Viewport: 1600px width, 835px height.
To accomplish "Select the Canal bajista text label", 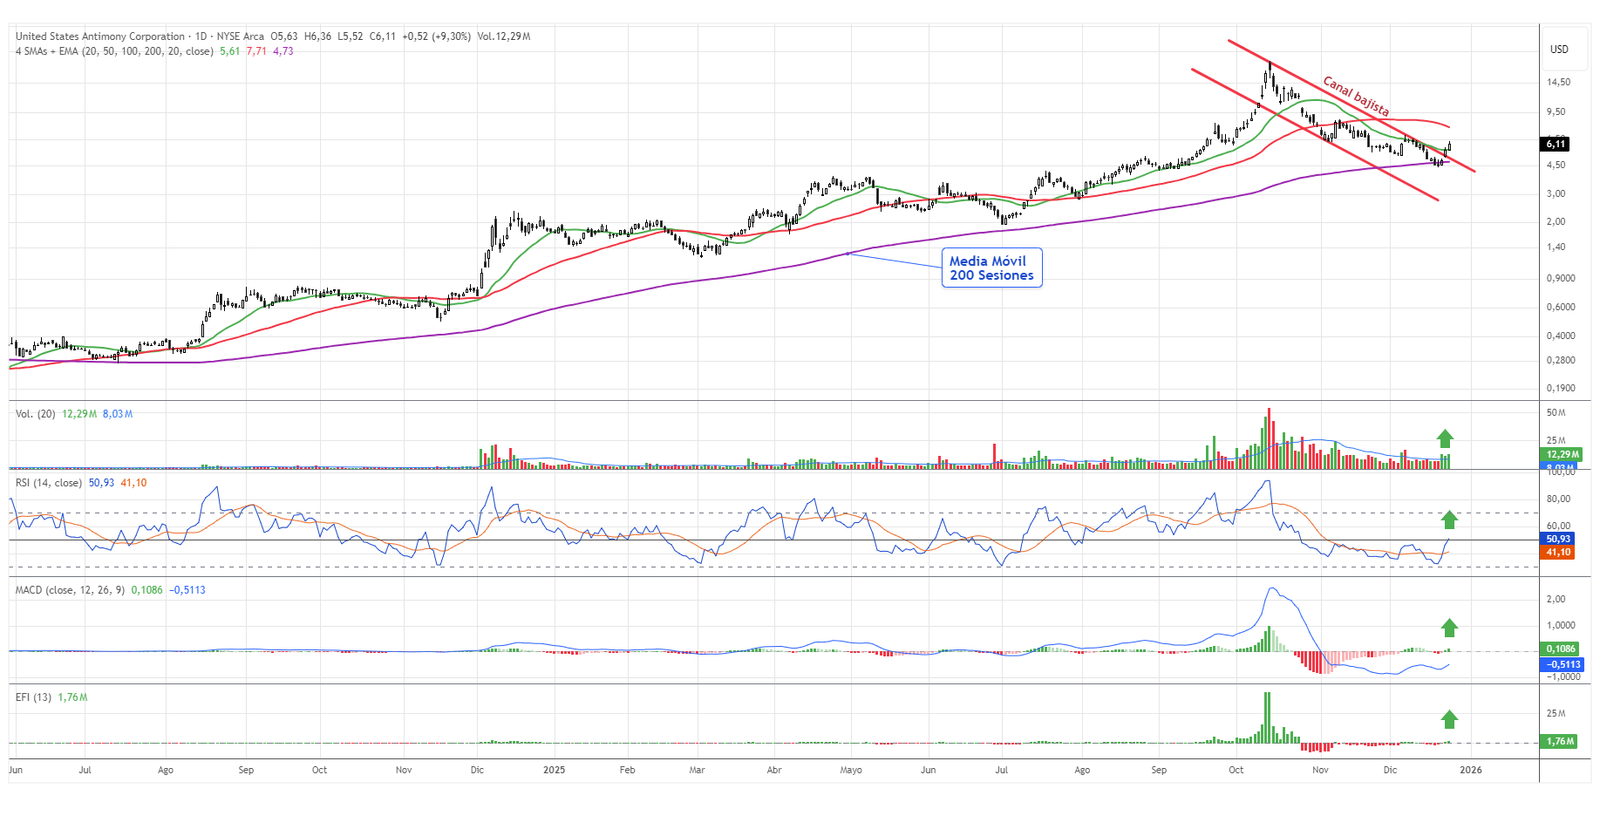I will [x=1355, y=95].
